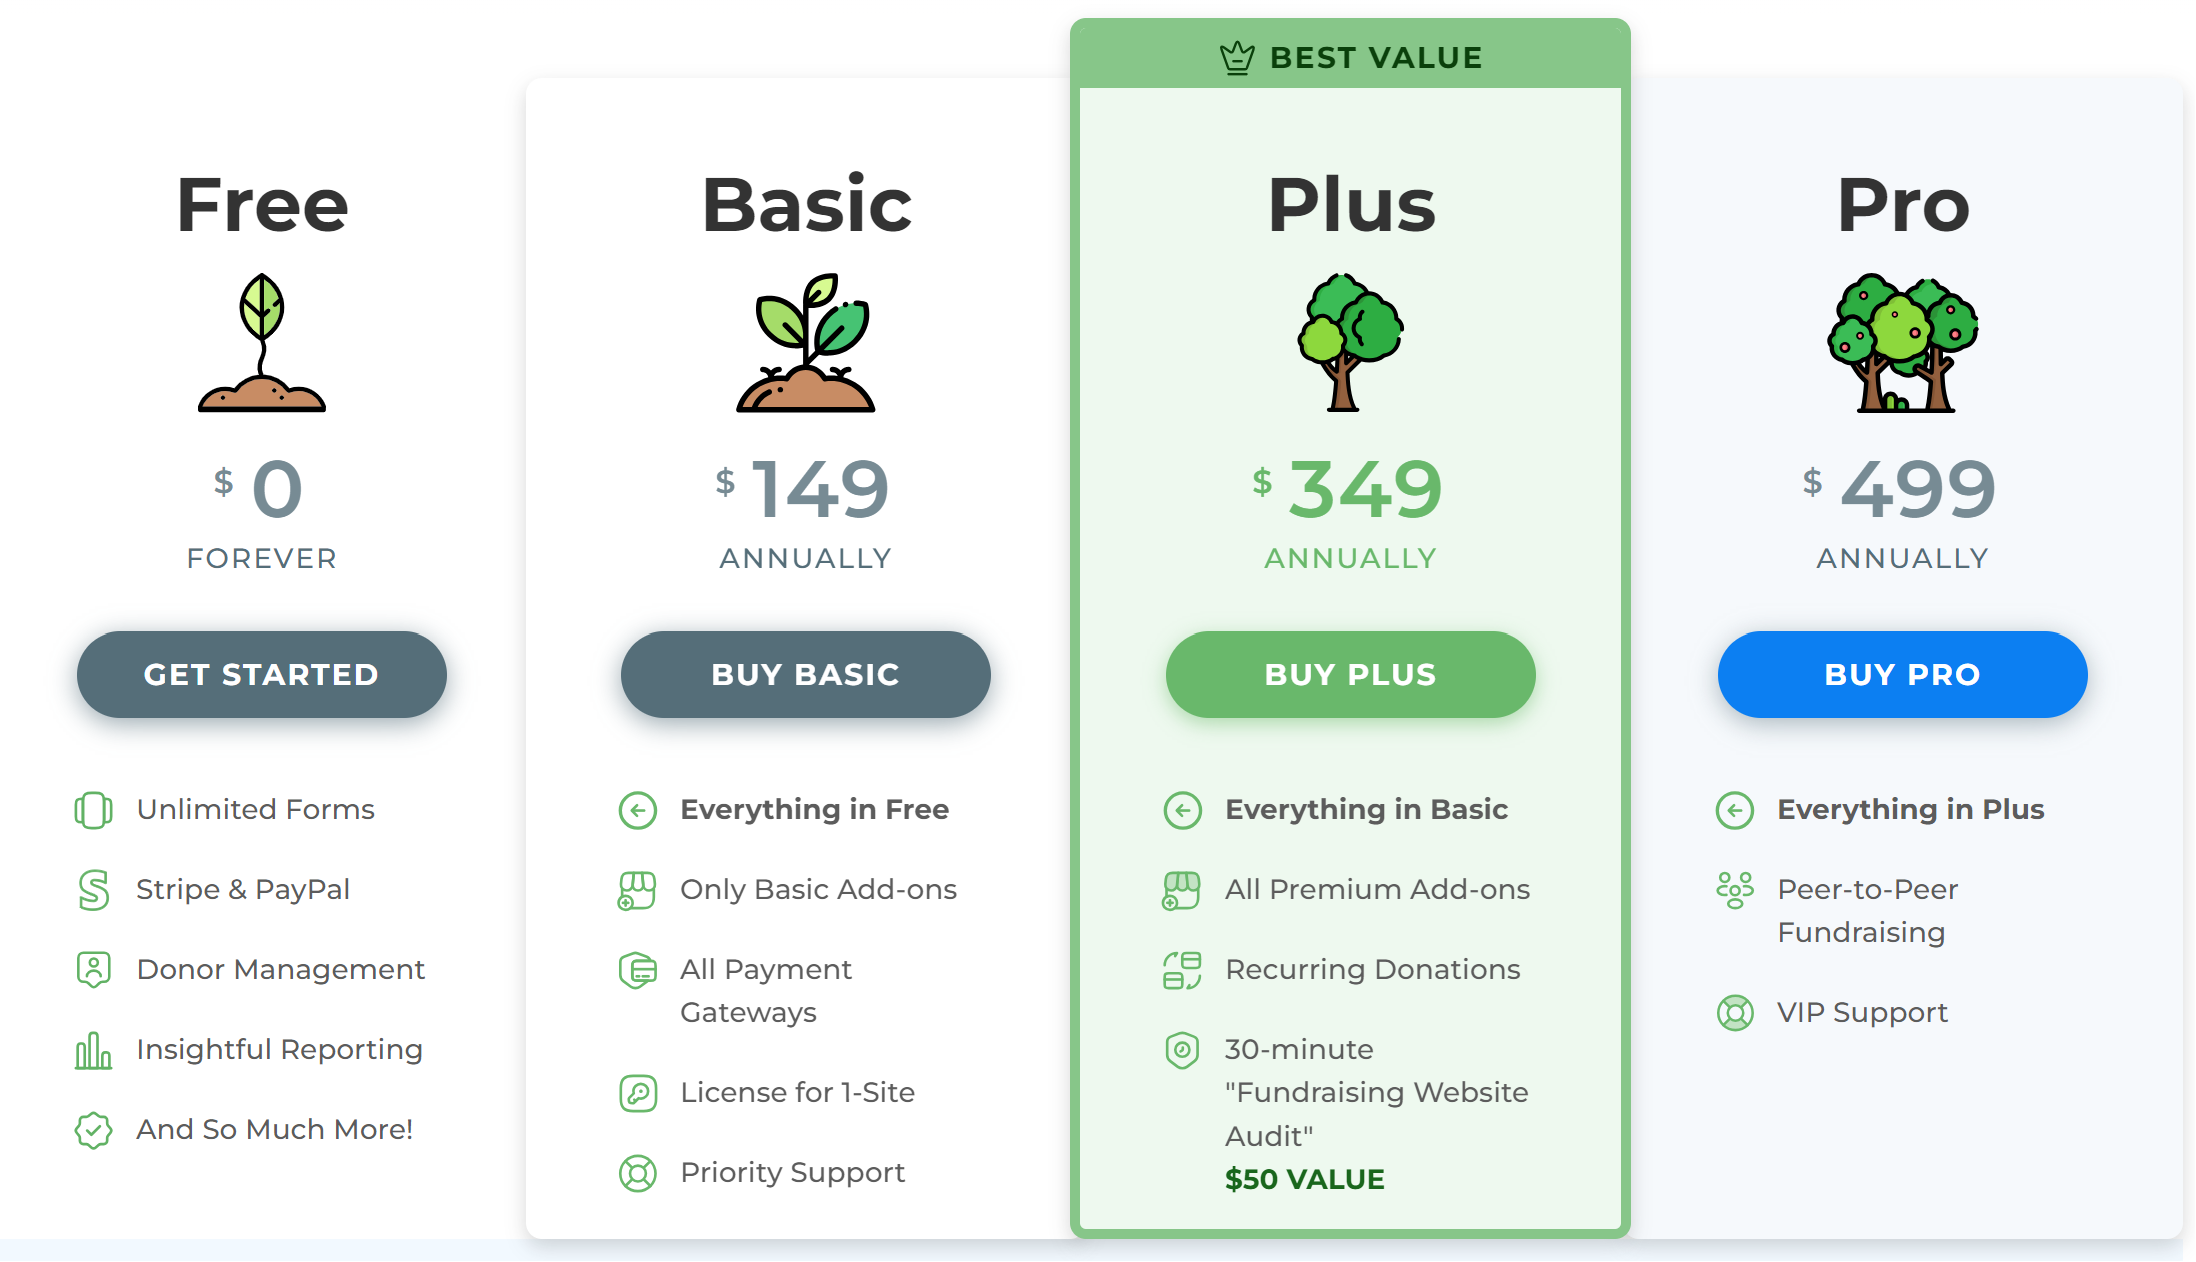Click the Donor Management person icon
Viewport: 2196px width, 1262px height.
coord(93,970)
